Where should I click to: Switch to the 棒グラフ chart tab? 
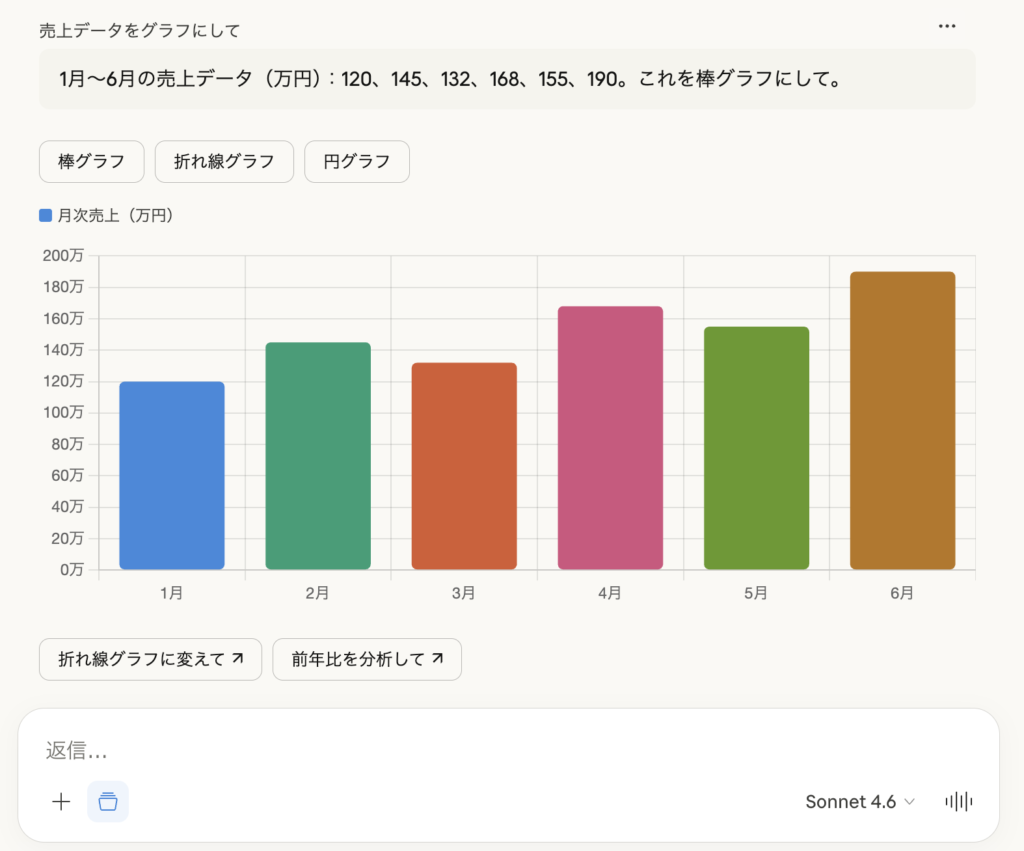pyautogui.click(x=92, y=162)
